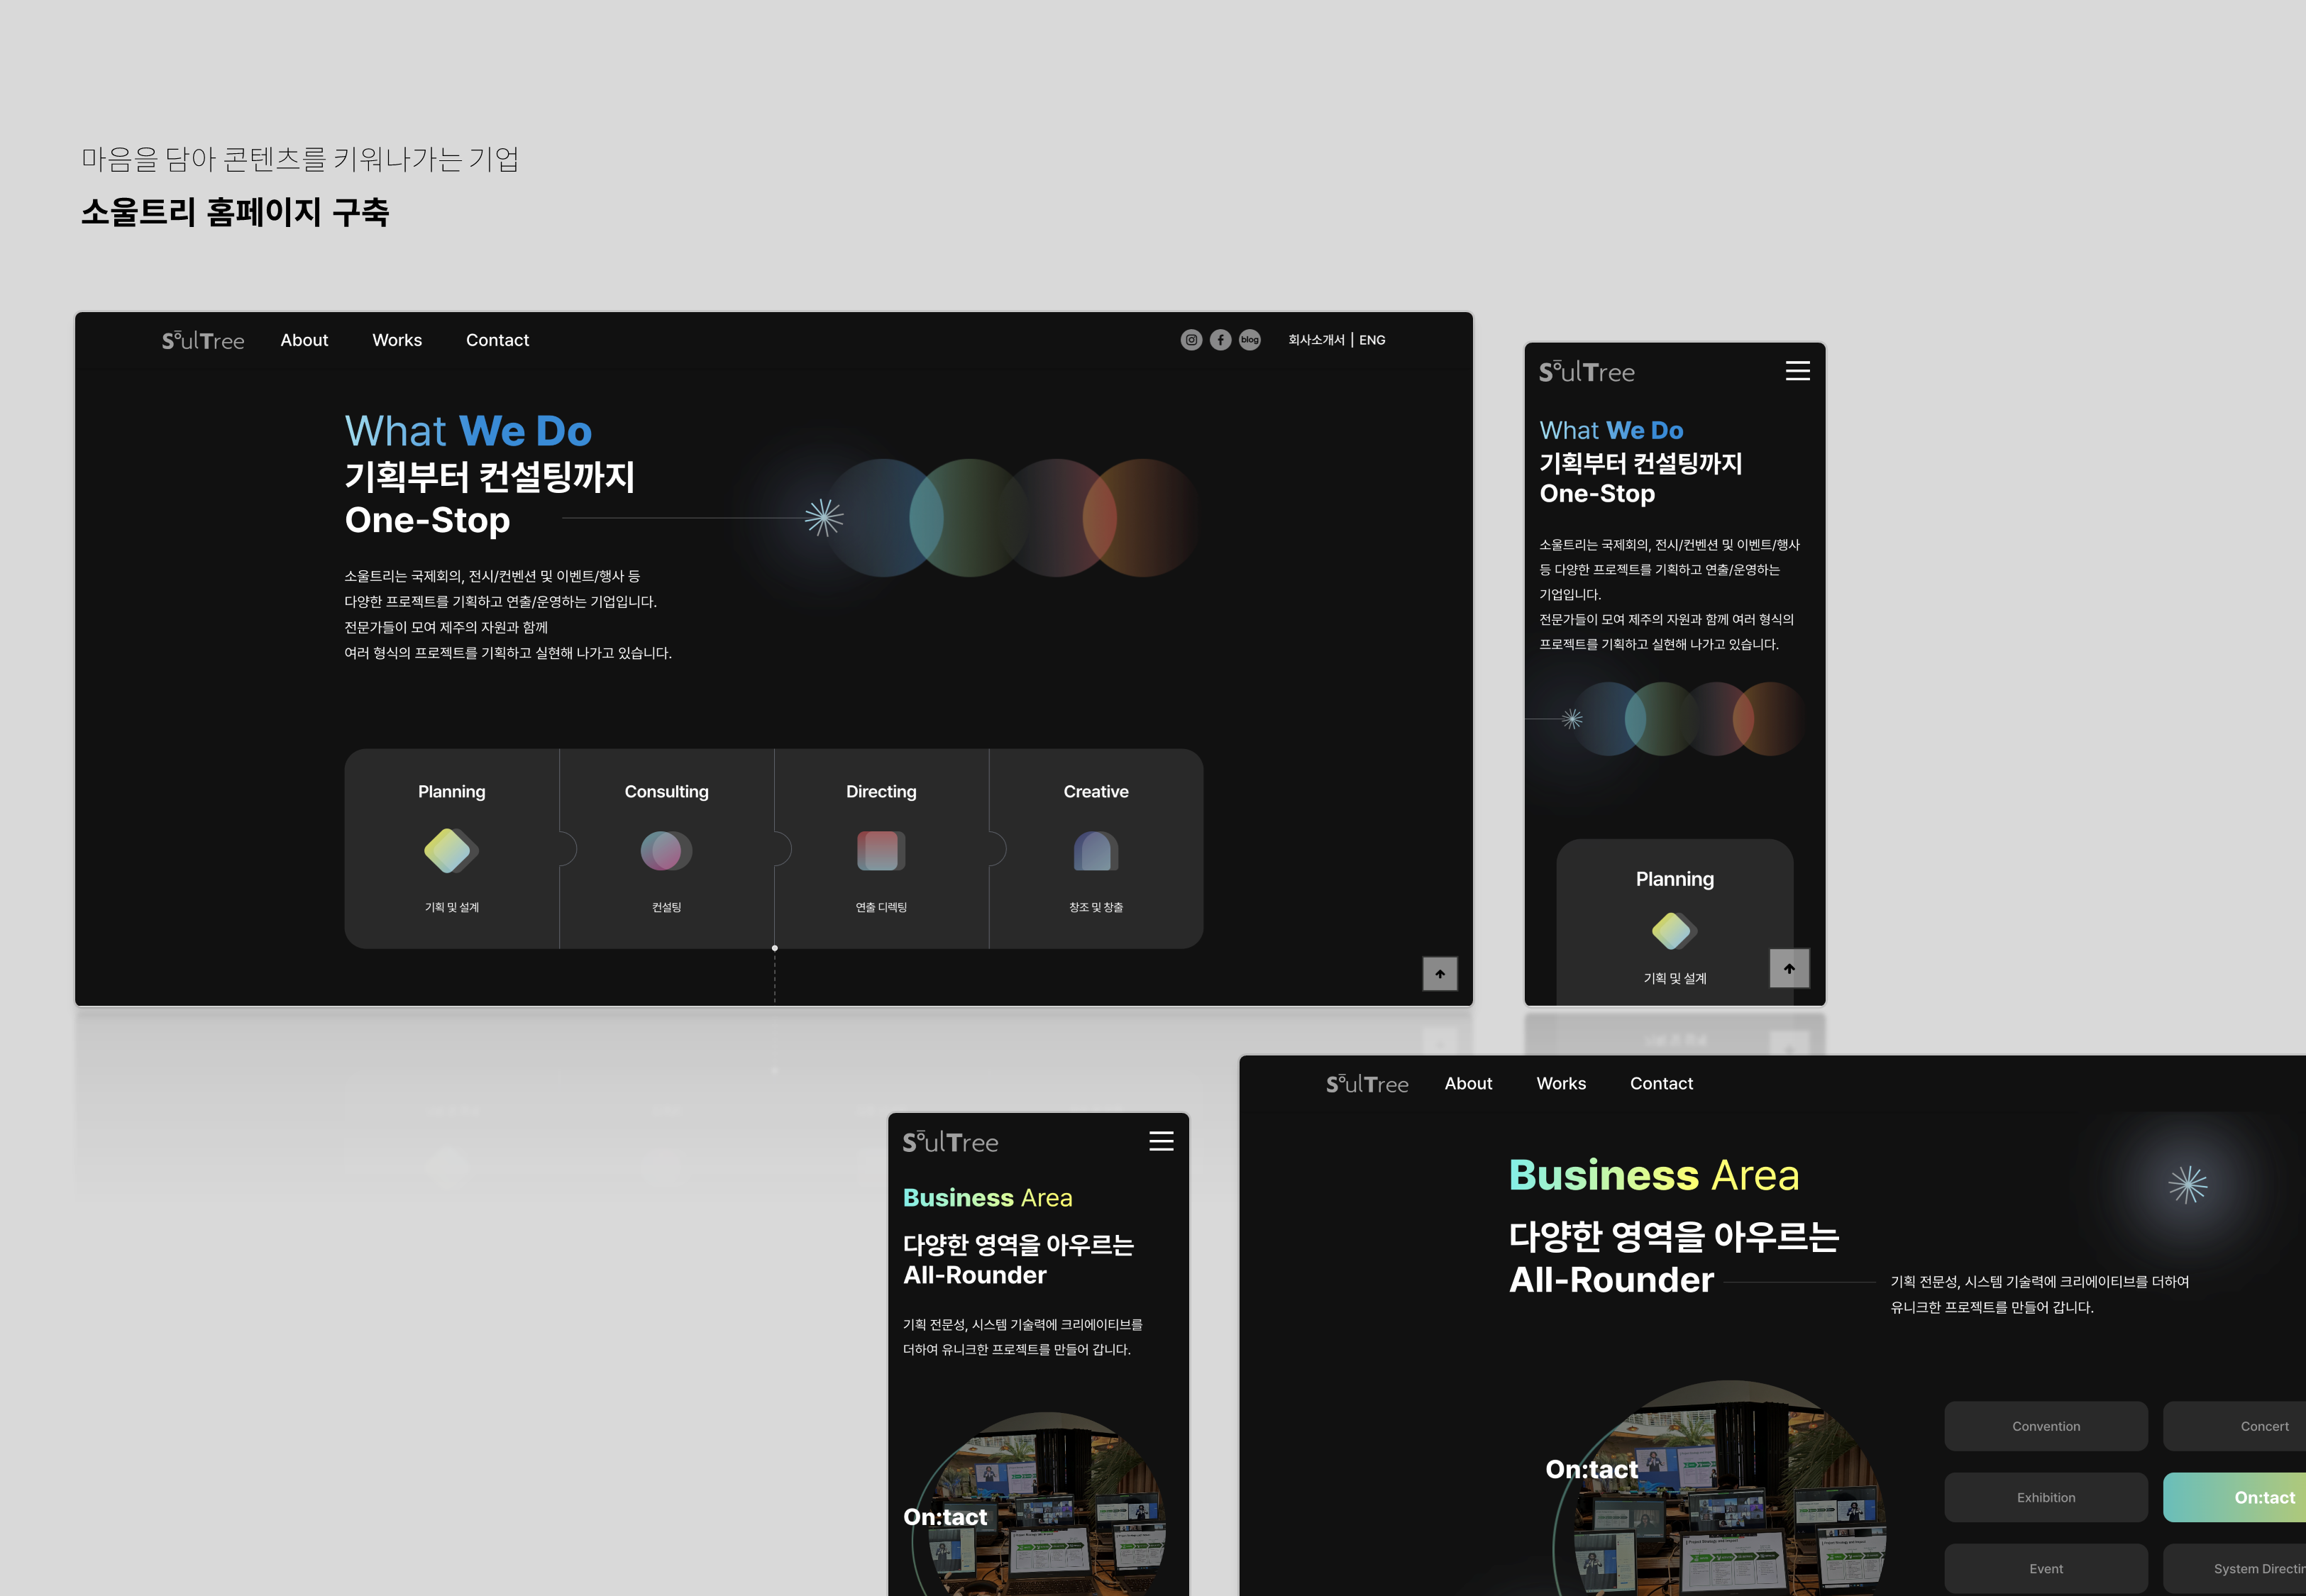2306x1596 pixels.
Task: Click the red square Directing icon
Action: [881, 851]
